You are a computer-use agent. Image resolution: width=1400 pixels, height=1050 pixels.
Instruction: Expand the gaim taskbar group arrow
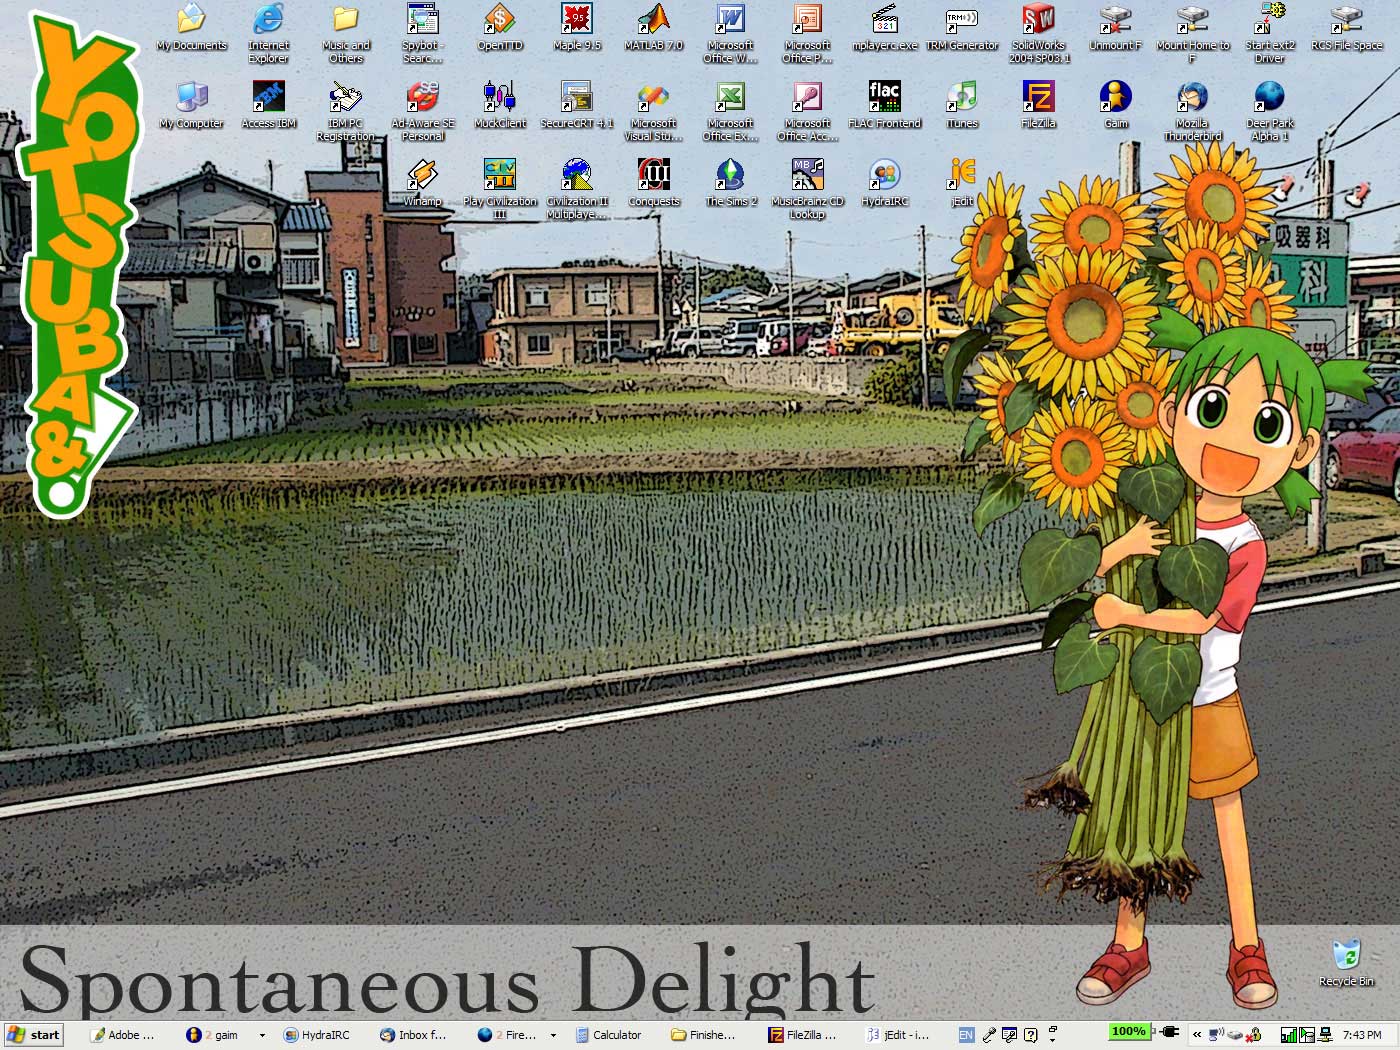click(262, 1035)
